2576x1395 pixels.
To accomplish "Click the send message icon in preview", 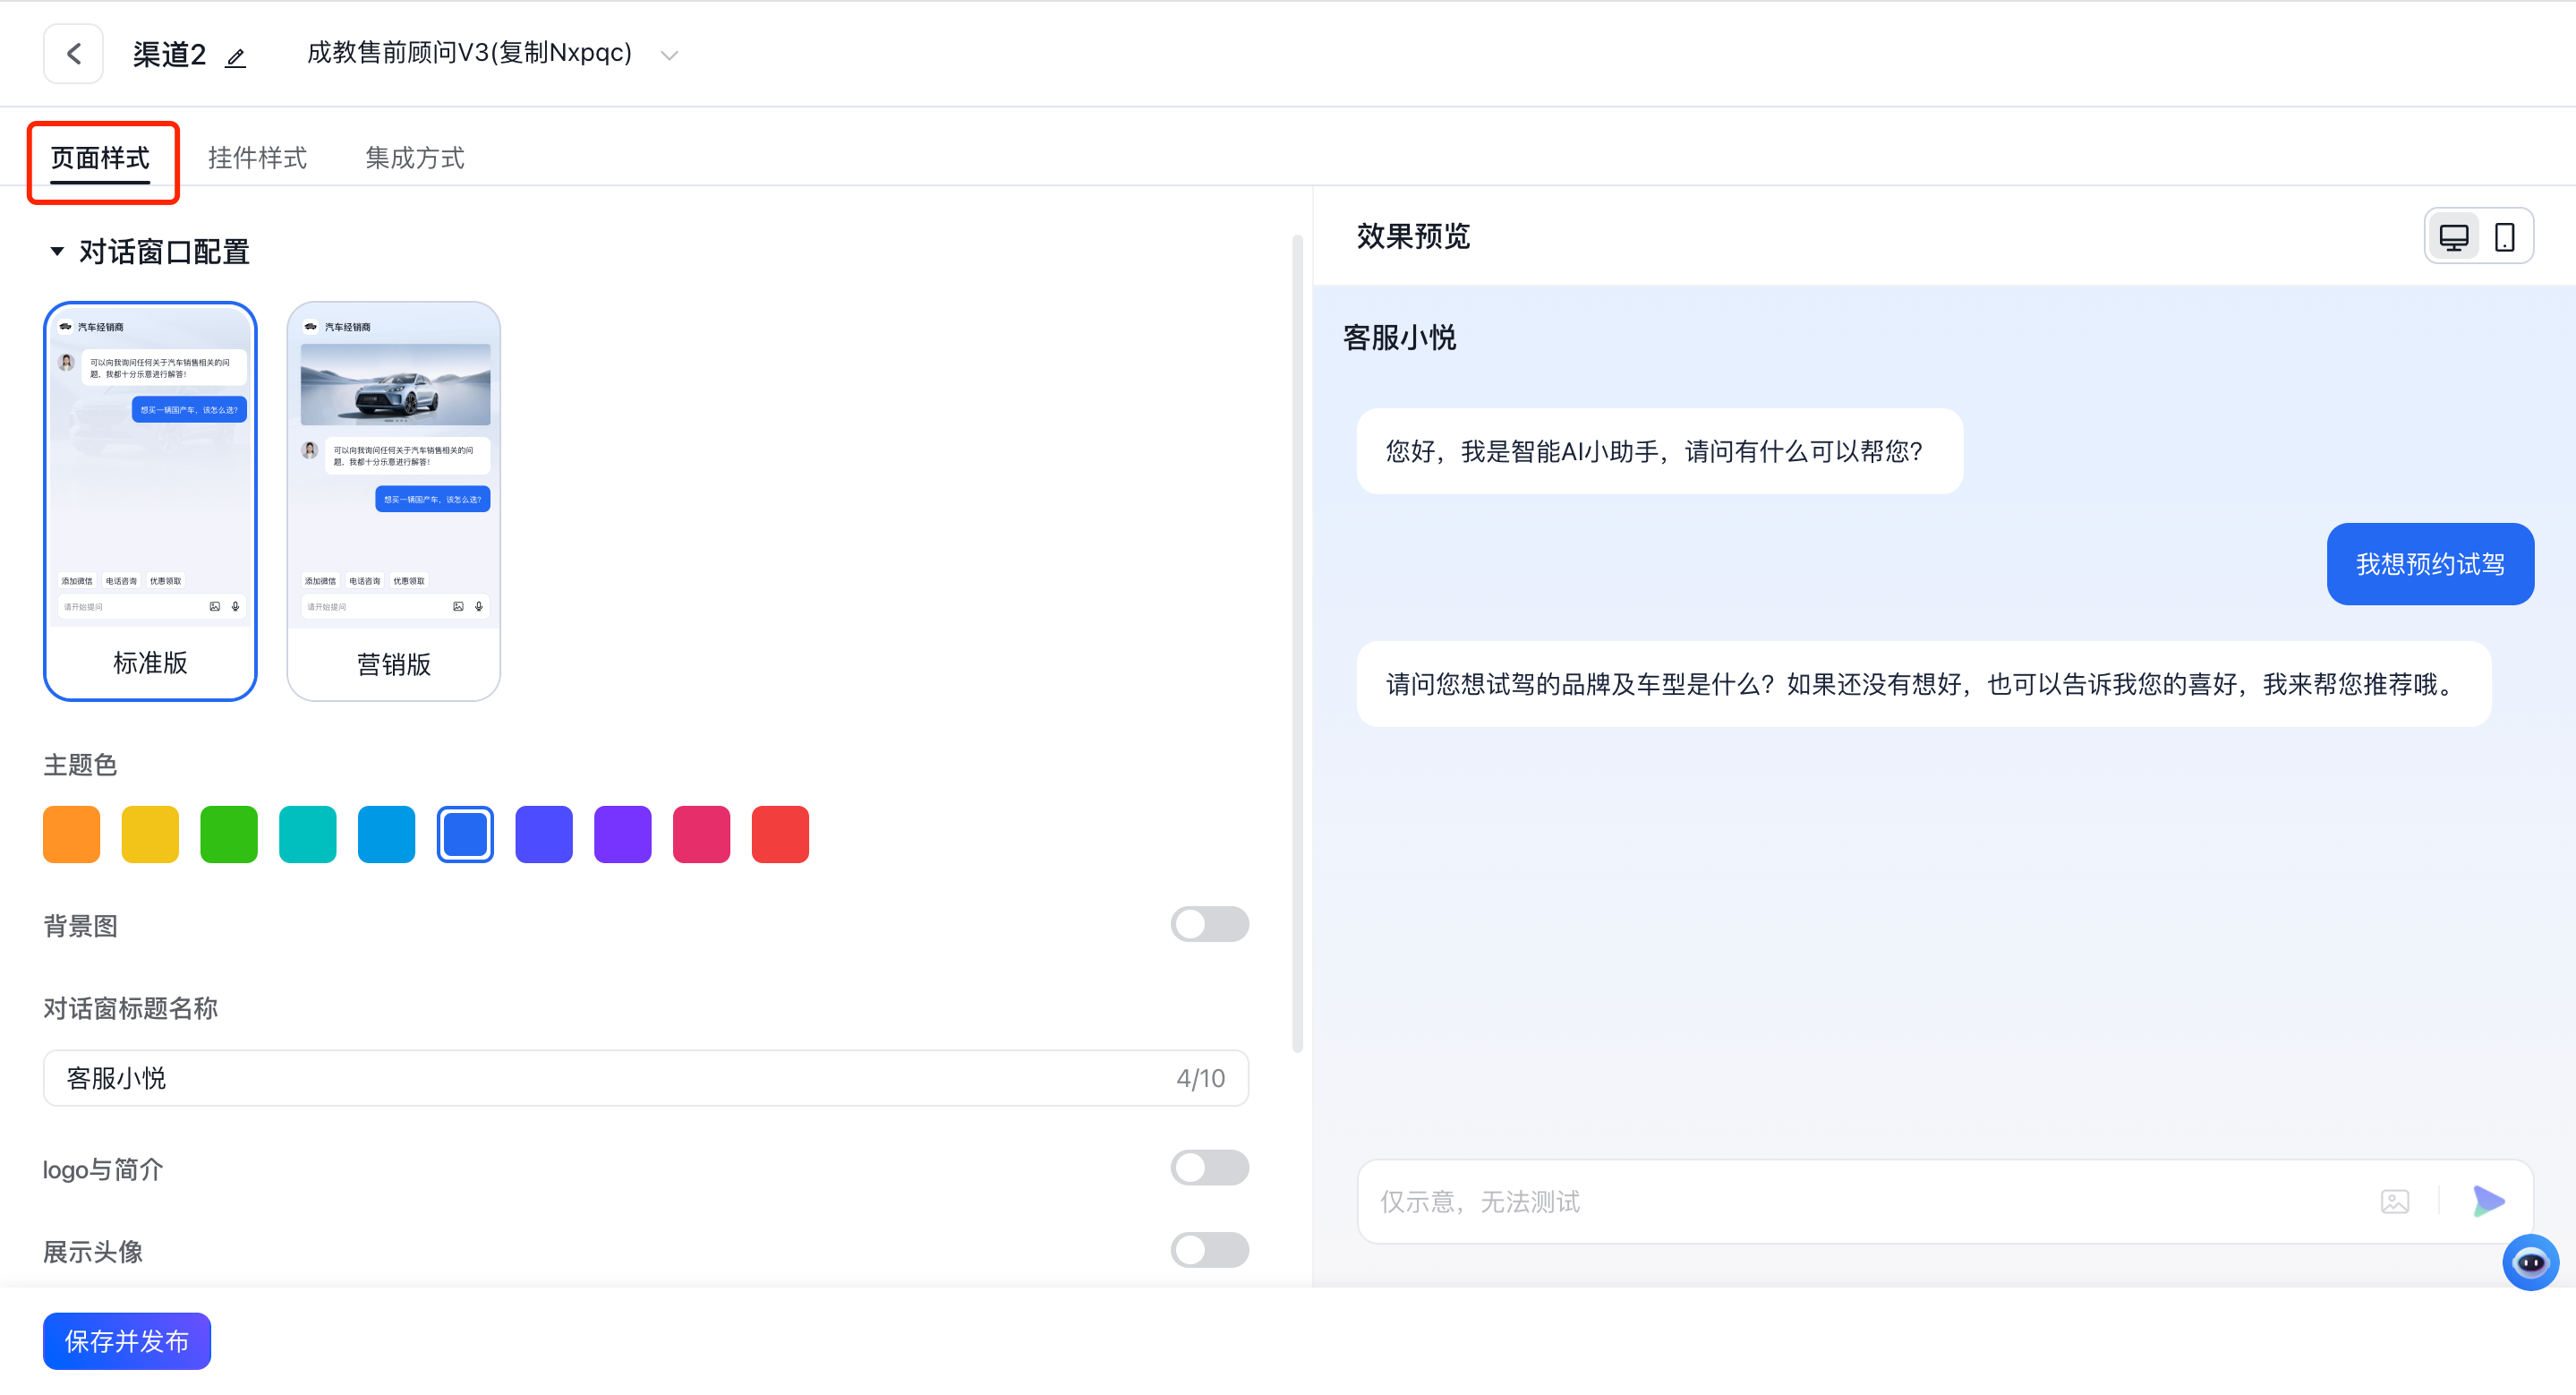I will point(2488,1201).
